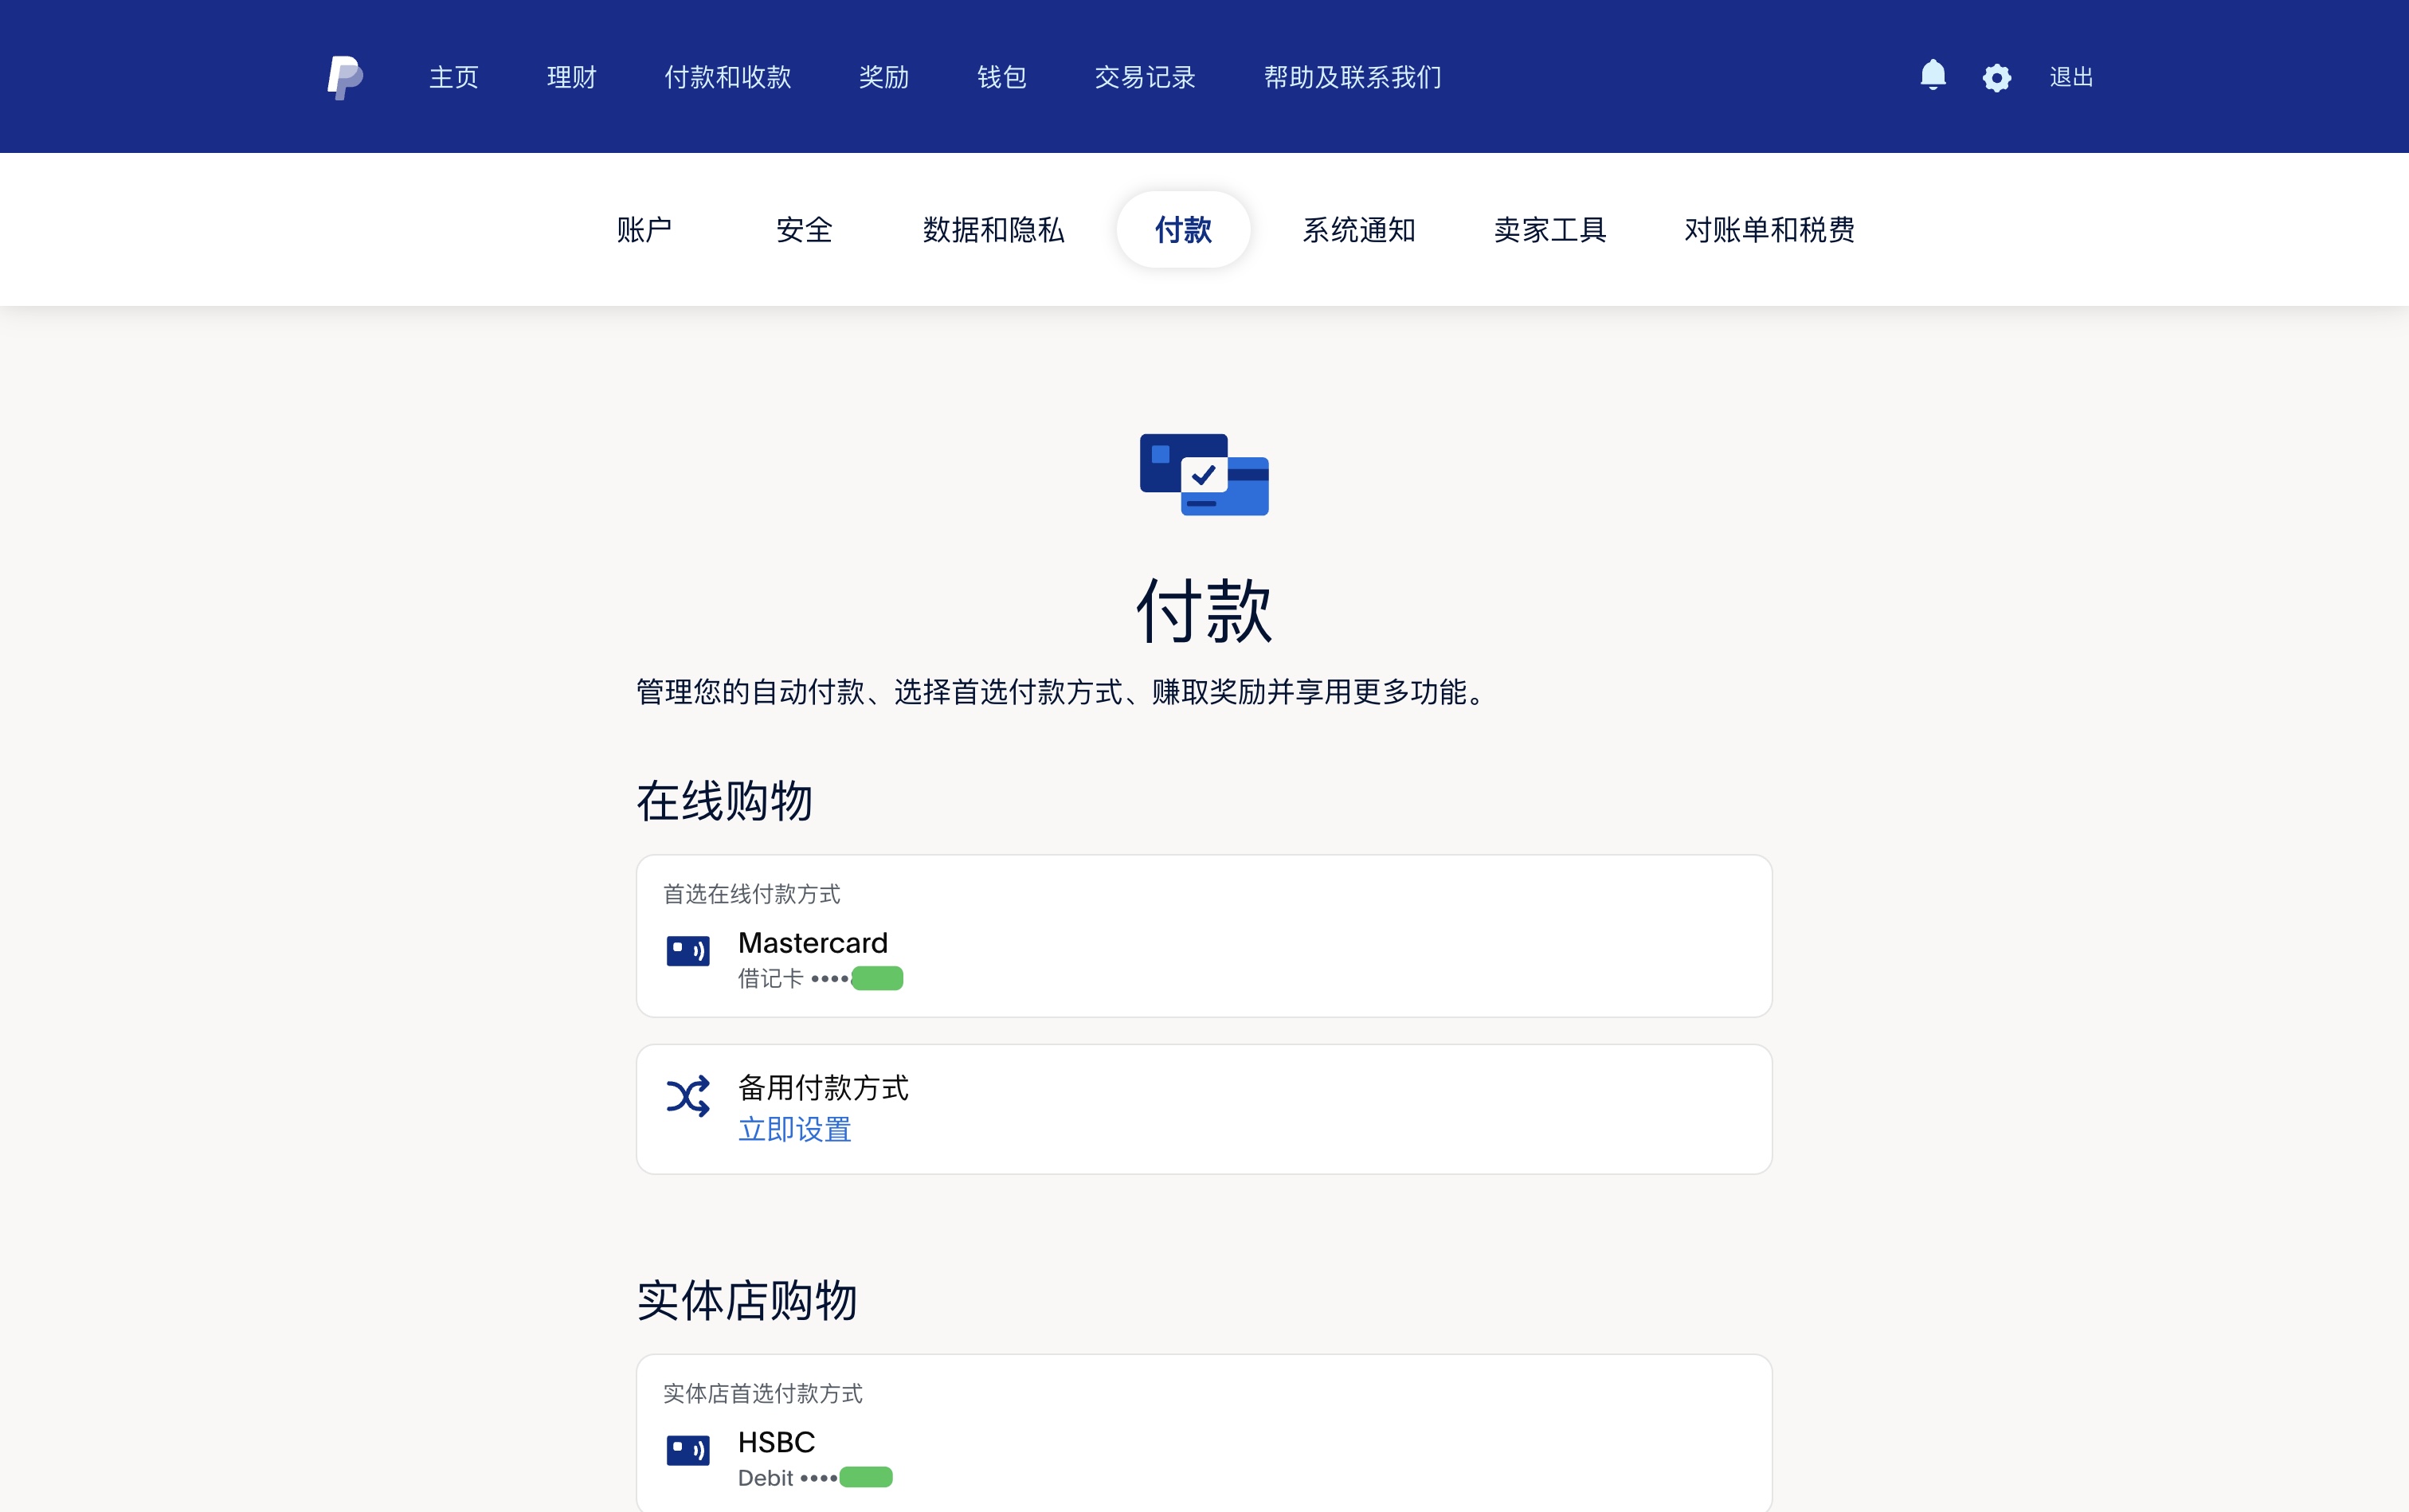Go to 交易记录 in top navigation

click(1144, 77)
